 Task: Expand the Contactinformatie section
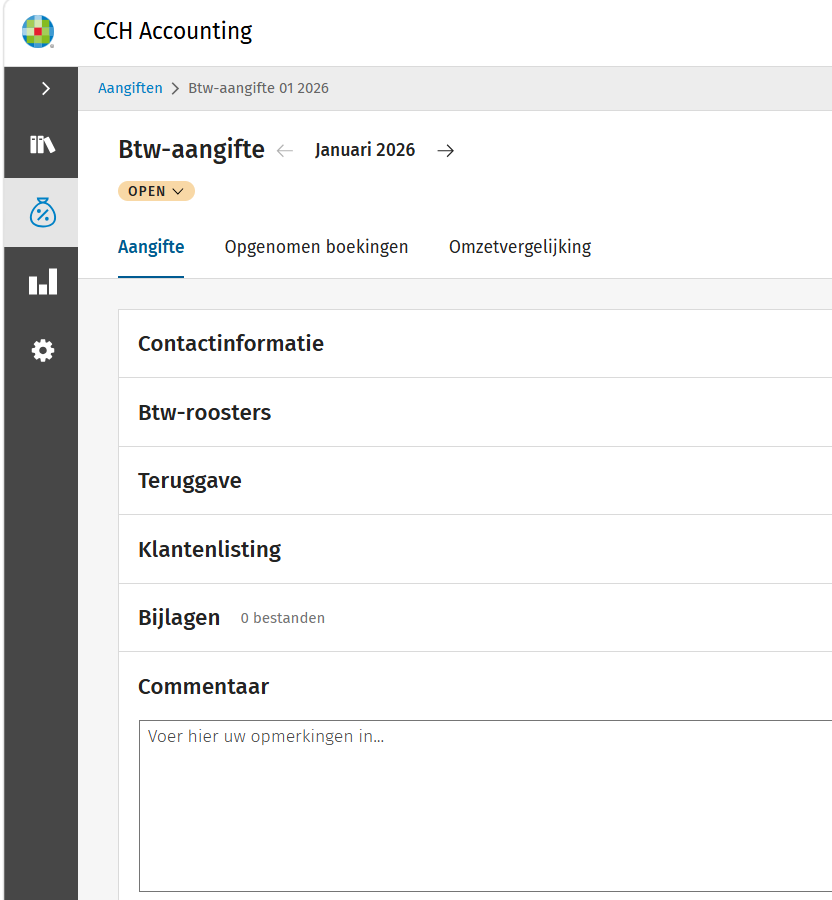point(475,343)
